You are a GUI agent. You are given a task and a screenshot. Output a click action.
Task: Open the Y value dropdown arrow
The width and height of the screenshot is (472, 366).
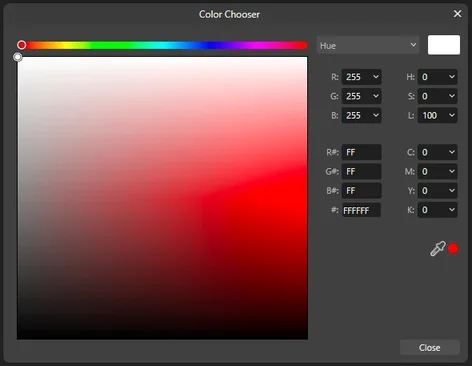[x=452, y=190]
